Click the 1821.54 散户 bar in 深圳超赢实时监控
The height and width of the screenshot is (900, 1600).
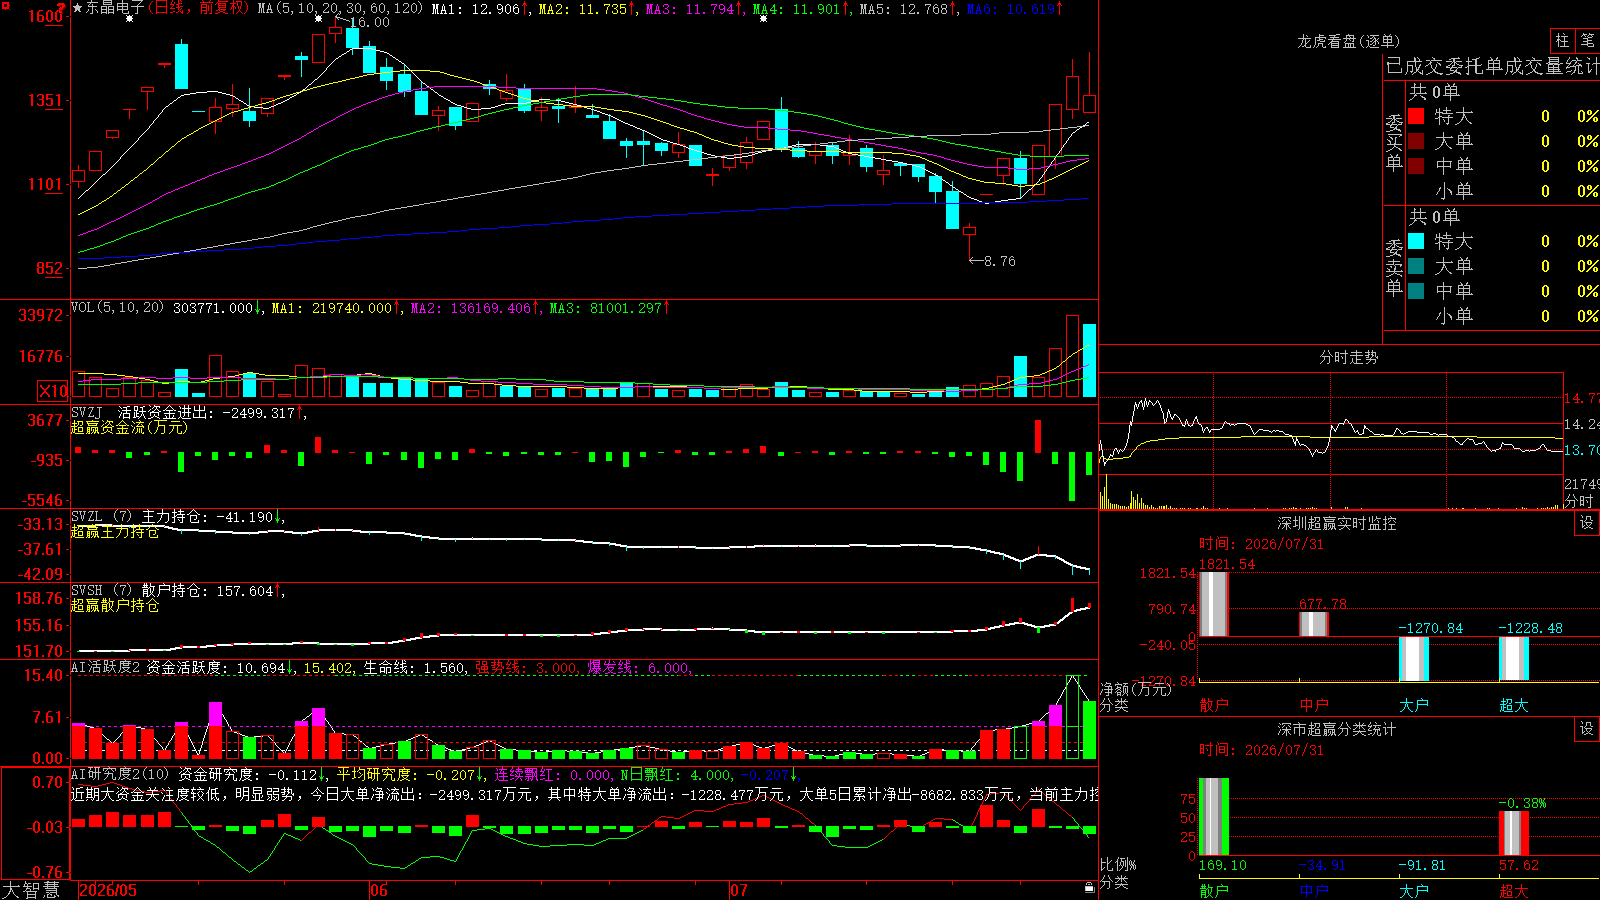click(x=1213, y=604)
